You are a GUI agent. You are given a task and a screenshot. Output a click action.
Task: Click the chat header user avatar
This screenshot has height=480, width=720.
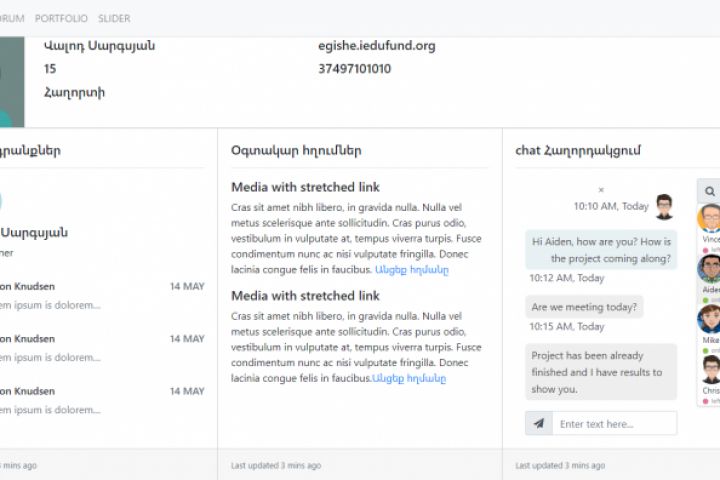tap(665, 206)
